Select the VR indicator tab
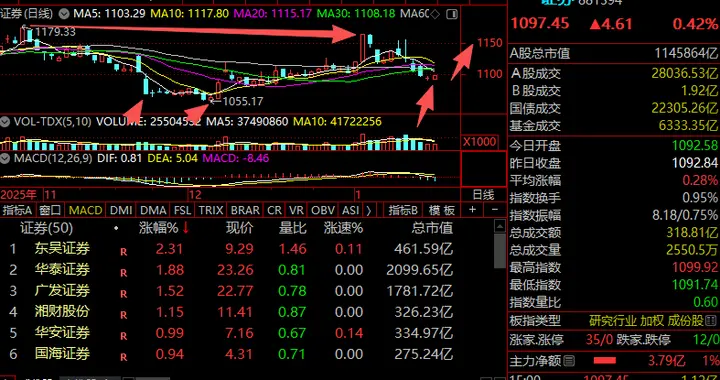Screen dimensions: 720x380 pyautogui.click(x=296, y=210)
